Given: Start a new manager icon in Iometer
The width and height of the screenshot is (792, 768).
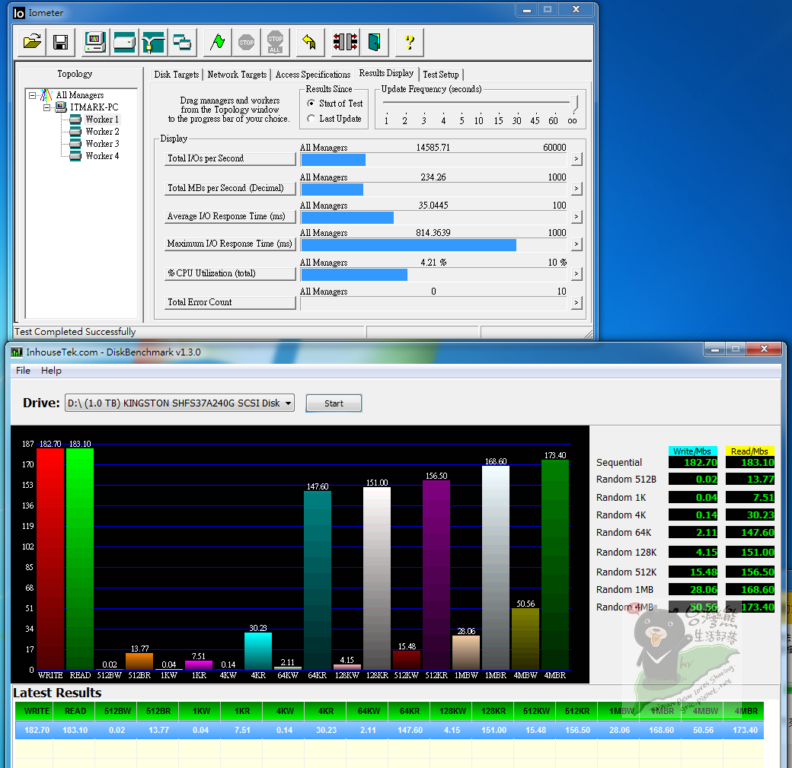Looking at the screenshot, I should click(94, 42).
